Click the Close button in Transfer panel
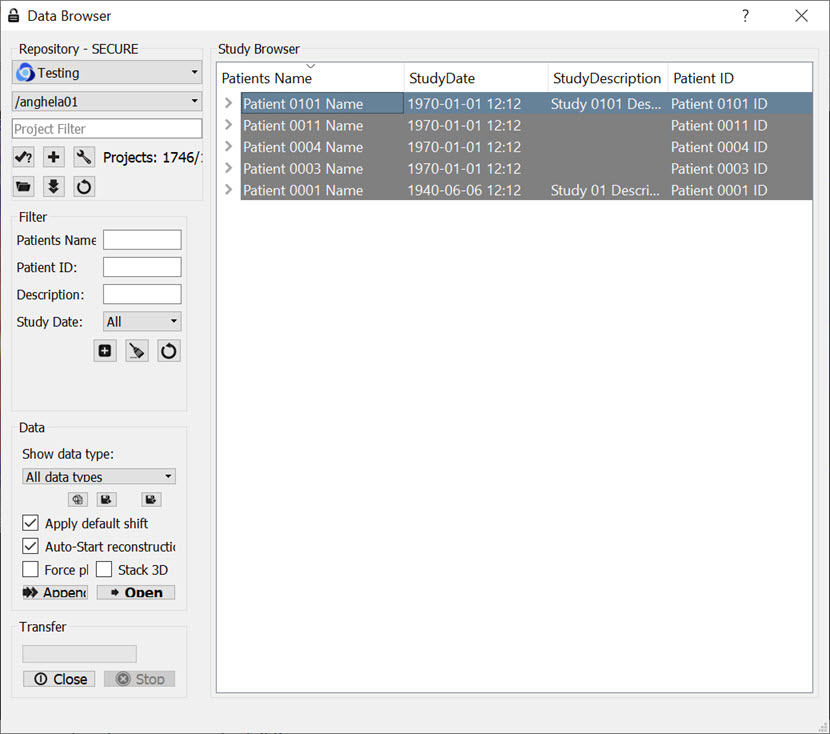The height and width of the screenshot is (734, 830). (59, 679)
